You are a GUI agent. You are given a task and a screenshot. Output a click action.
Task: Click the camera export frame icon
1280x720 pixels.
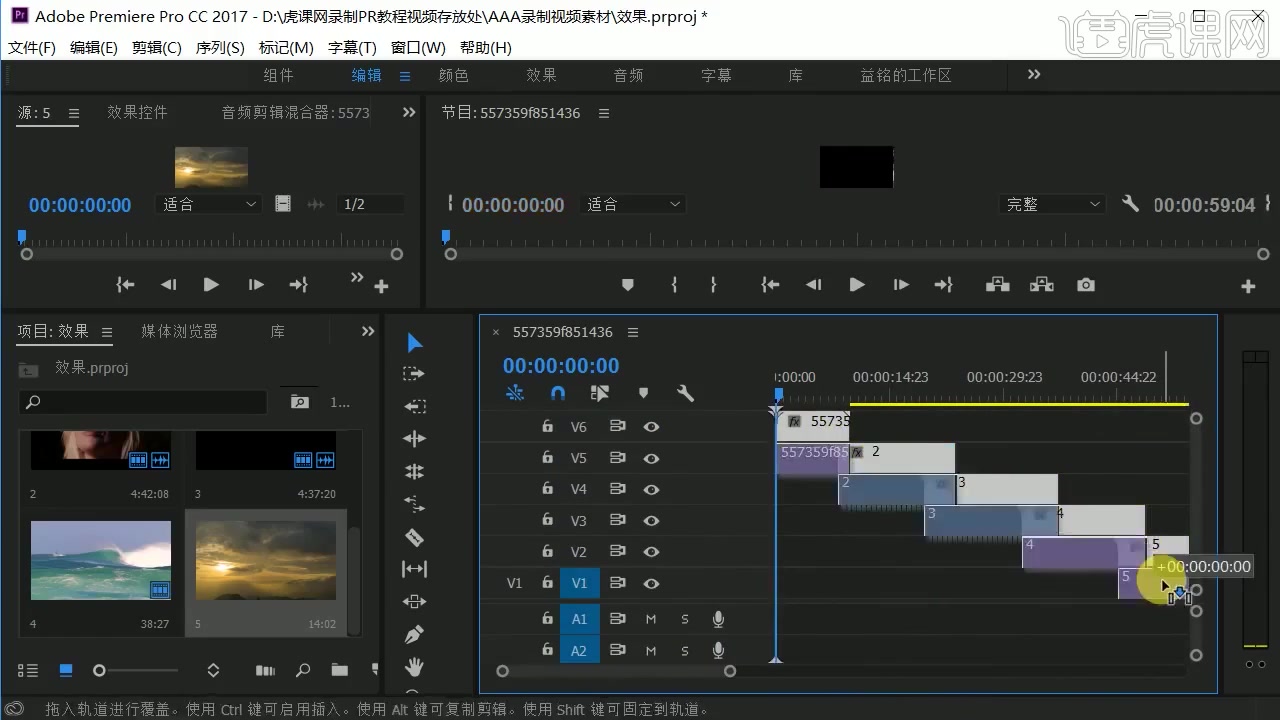(x=1086, y=284)
